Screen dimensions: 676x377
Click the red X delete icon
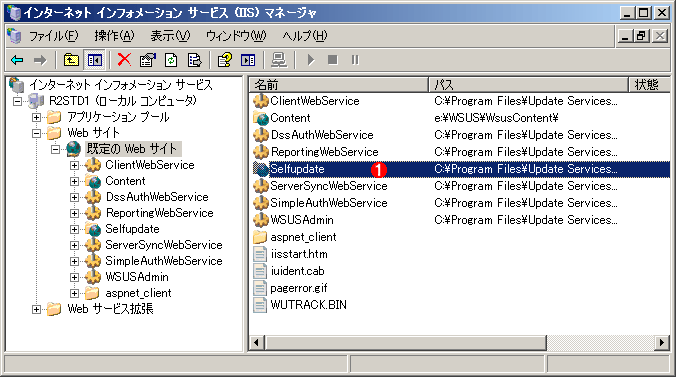click(124, 60)
